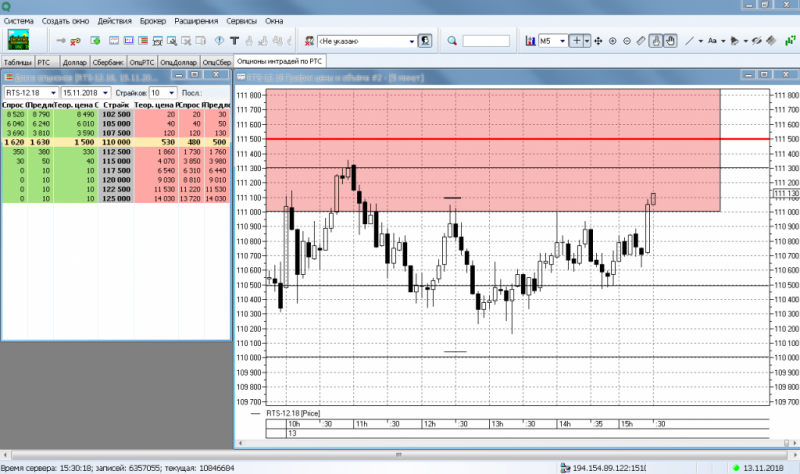
Task: Open the <Не указано> client combo box
Action: pyautogui.click(x=366, y=41)
